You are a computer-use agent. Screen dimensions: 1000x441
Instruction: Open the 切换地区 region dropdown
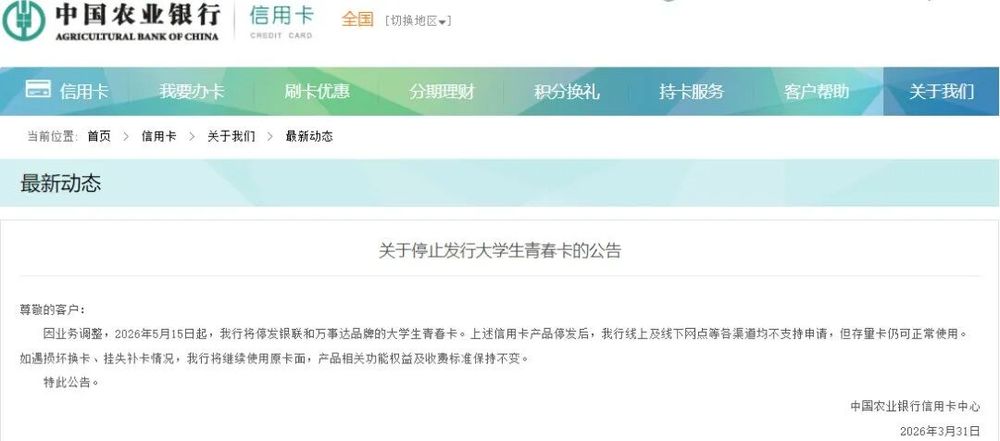pos(418,21)
